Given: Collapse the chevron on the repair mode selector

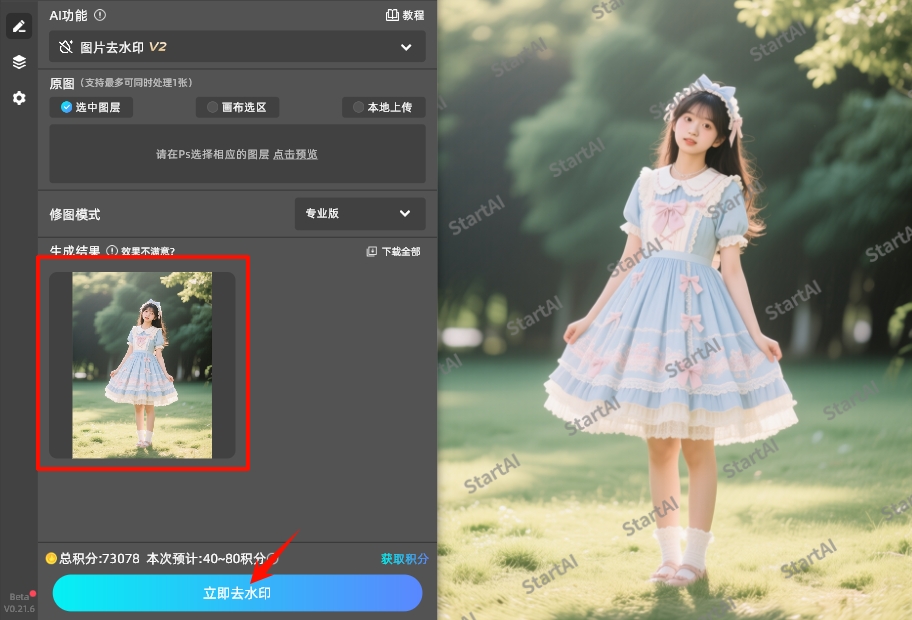Looking at the screenshot, I should click(405, 213).
